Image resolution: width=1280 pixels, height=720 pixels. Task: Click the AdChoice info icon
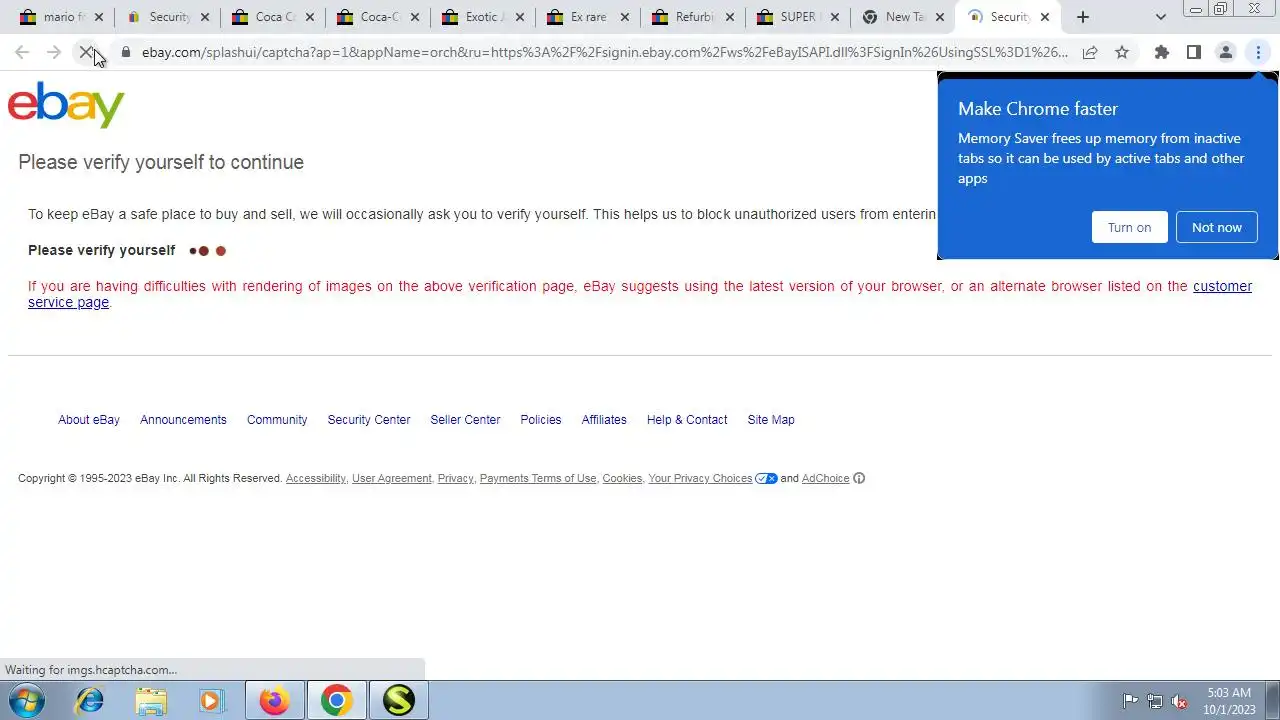(859, 478)
